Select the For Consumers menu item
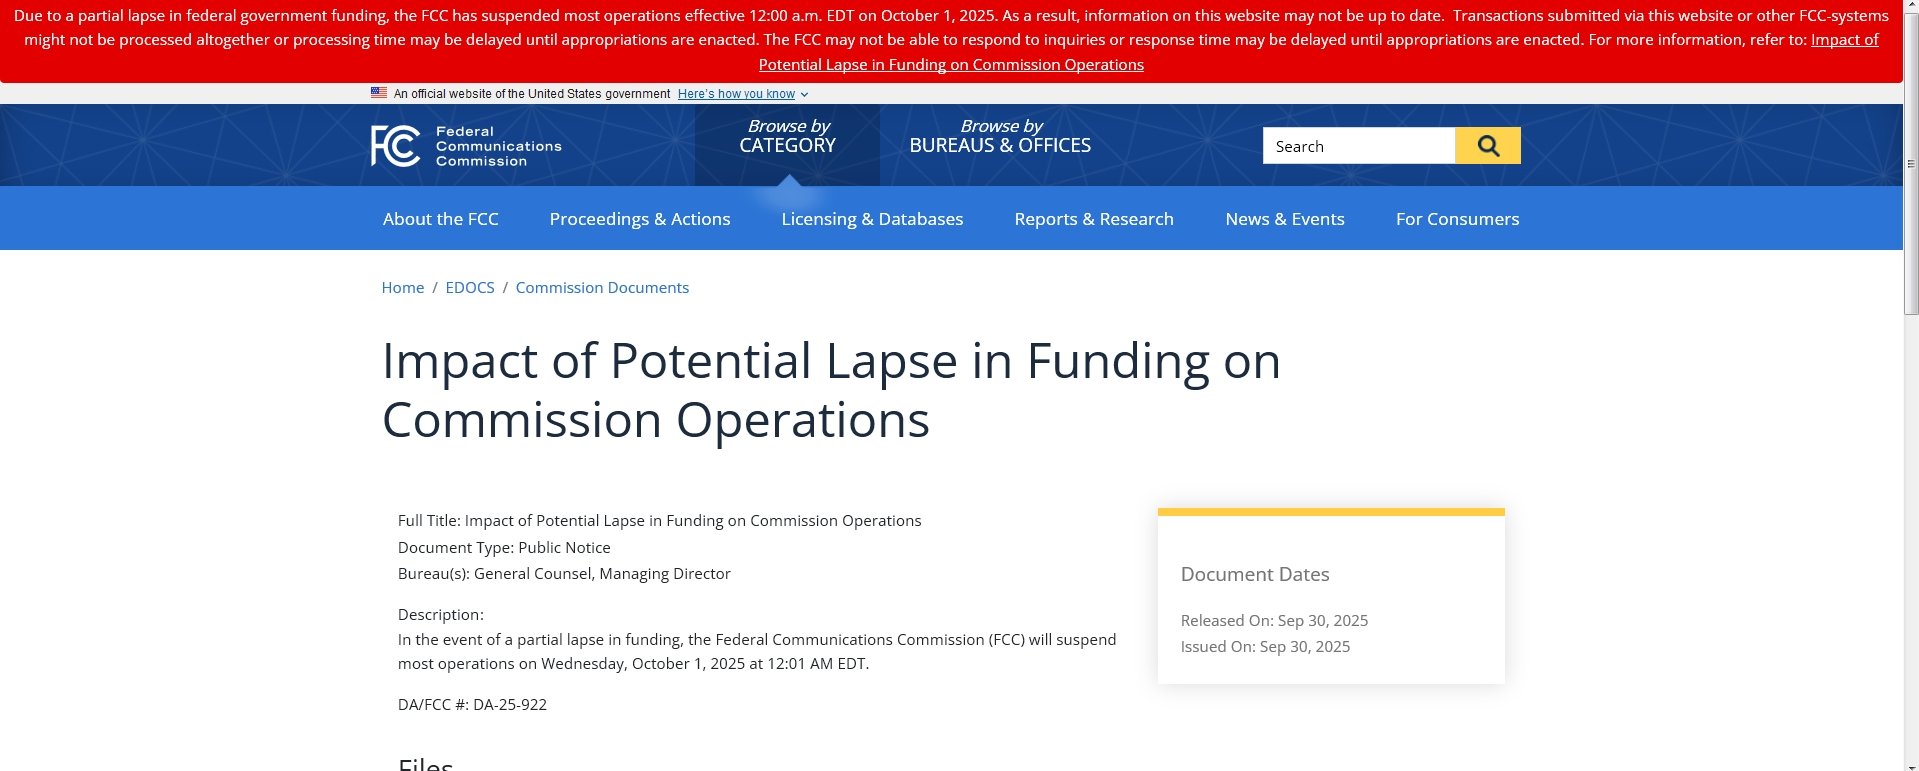Image resolution: width=1919 pixels, height=771 pixels. point(1457,219)
